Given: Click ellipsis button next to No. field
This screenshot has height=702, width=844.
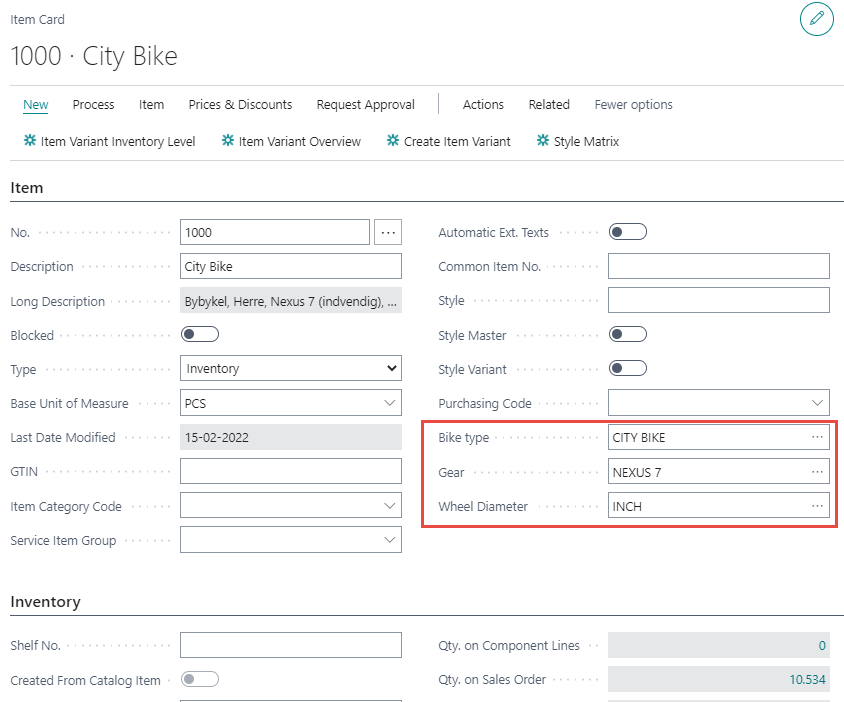Looking at the screenshot, I should coord(388,232).
